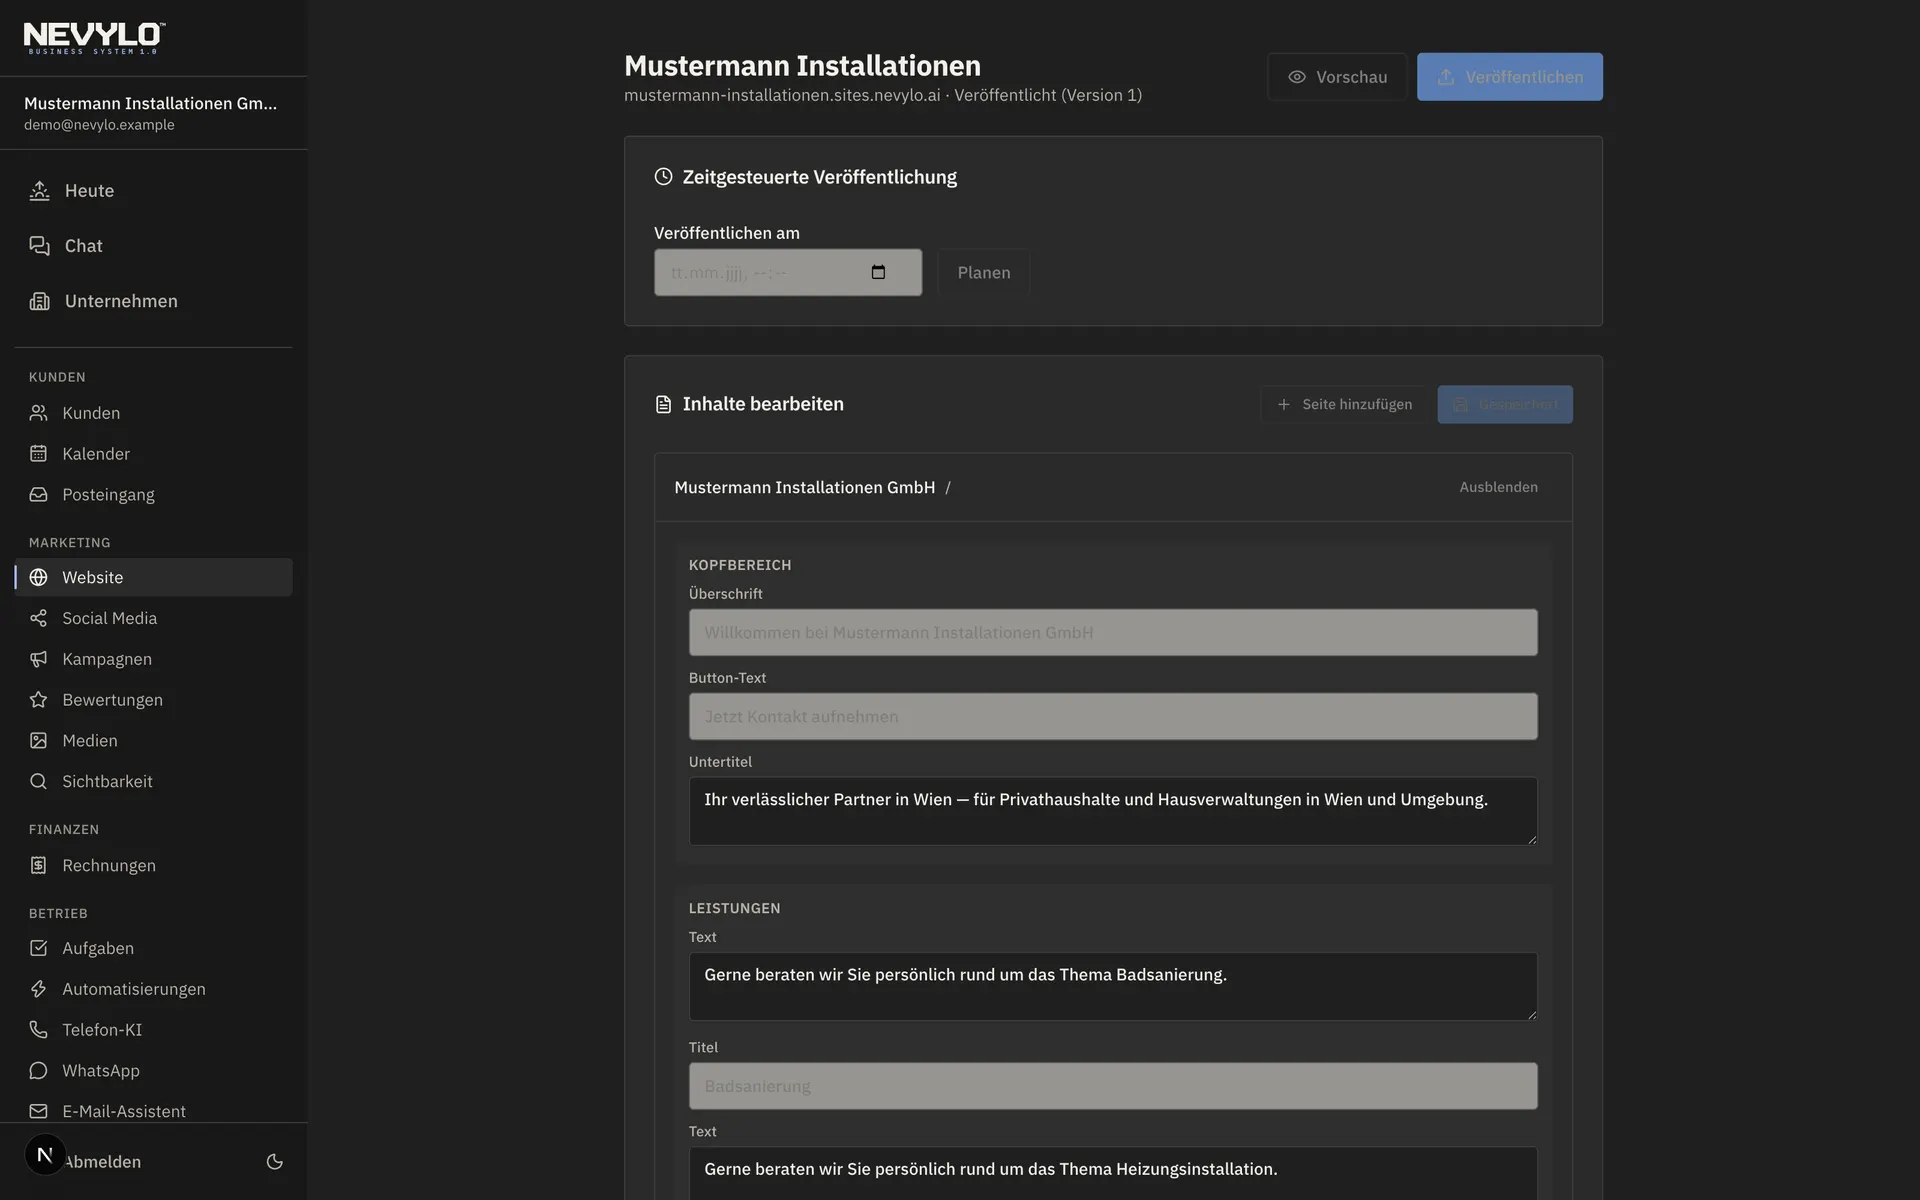1920x1200 pixels.
Task: Click the round N avatar button
Action: pyautogui.click(x=45, y=1155)
